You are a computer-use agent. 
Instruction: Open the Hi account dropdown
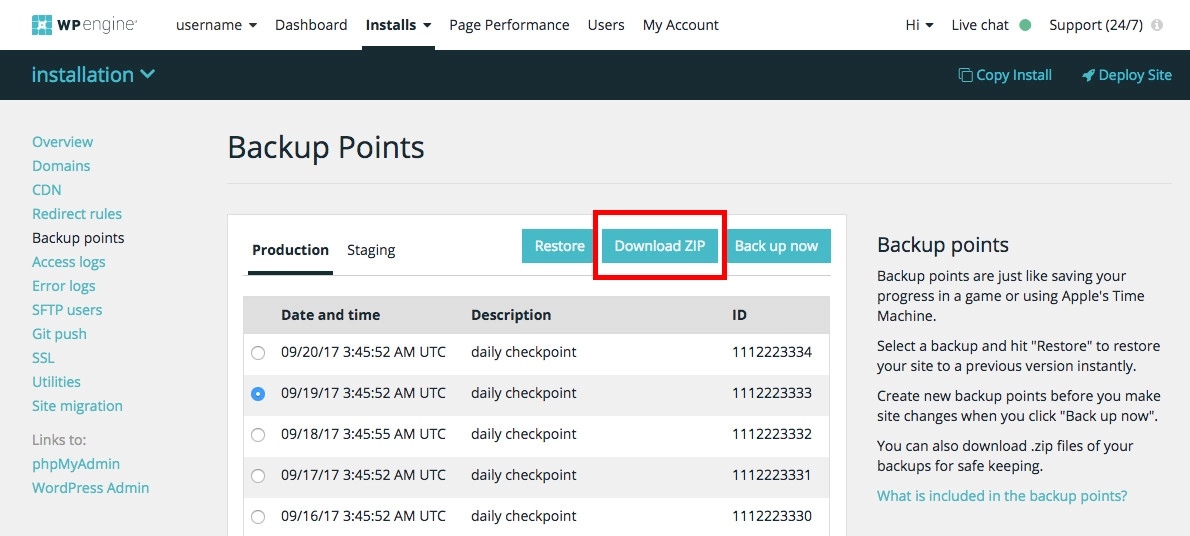(919, 25)
